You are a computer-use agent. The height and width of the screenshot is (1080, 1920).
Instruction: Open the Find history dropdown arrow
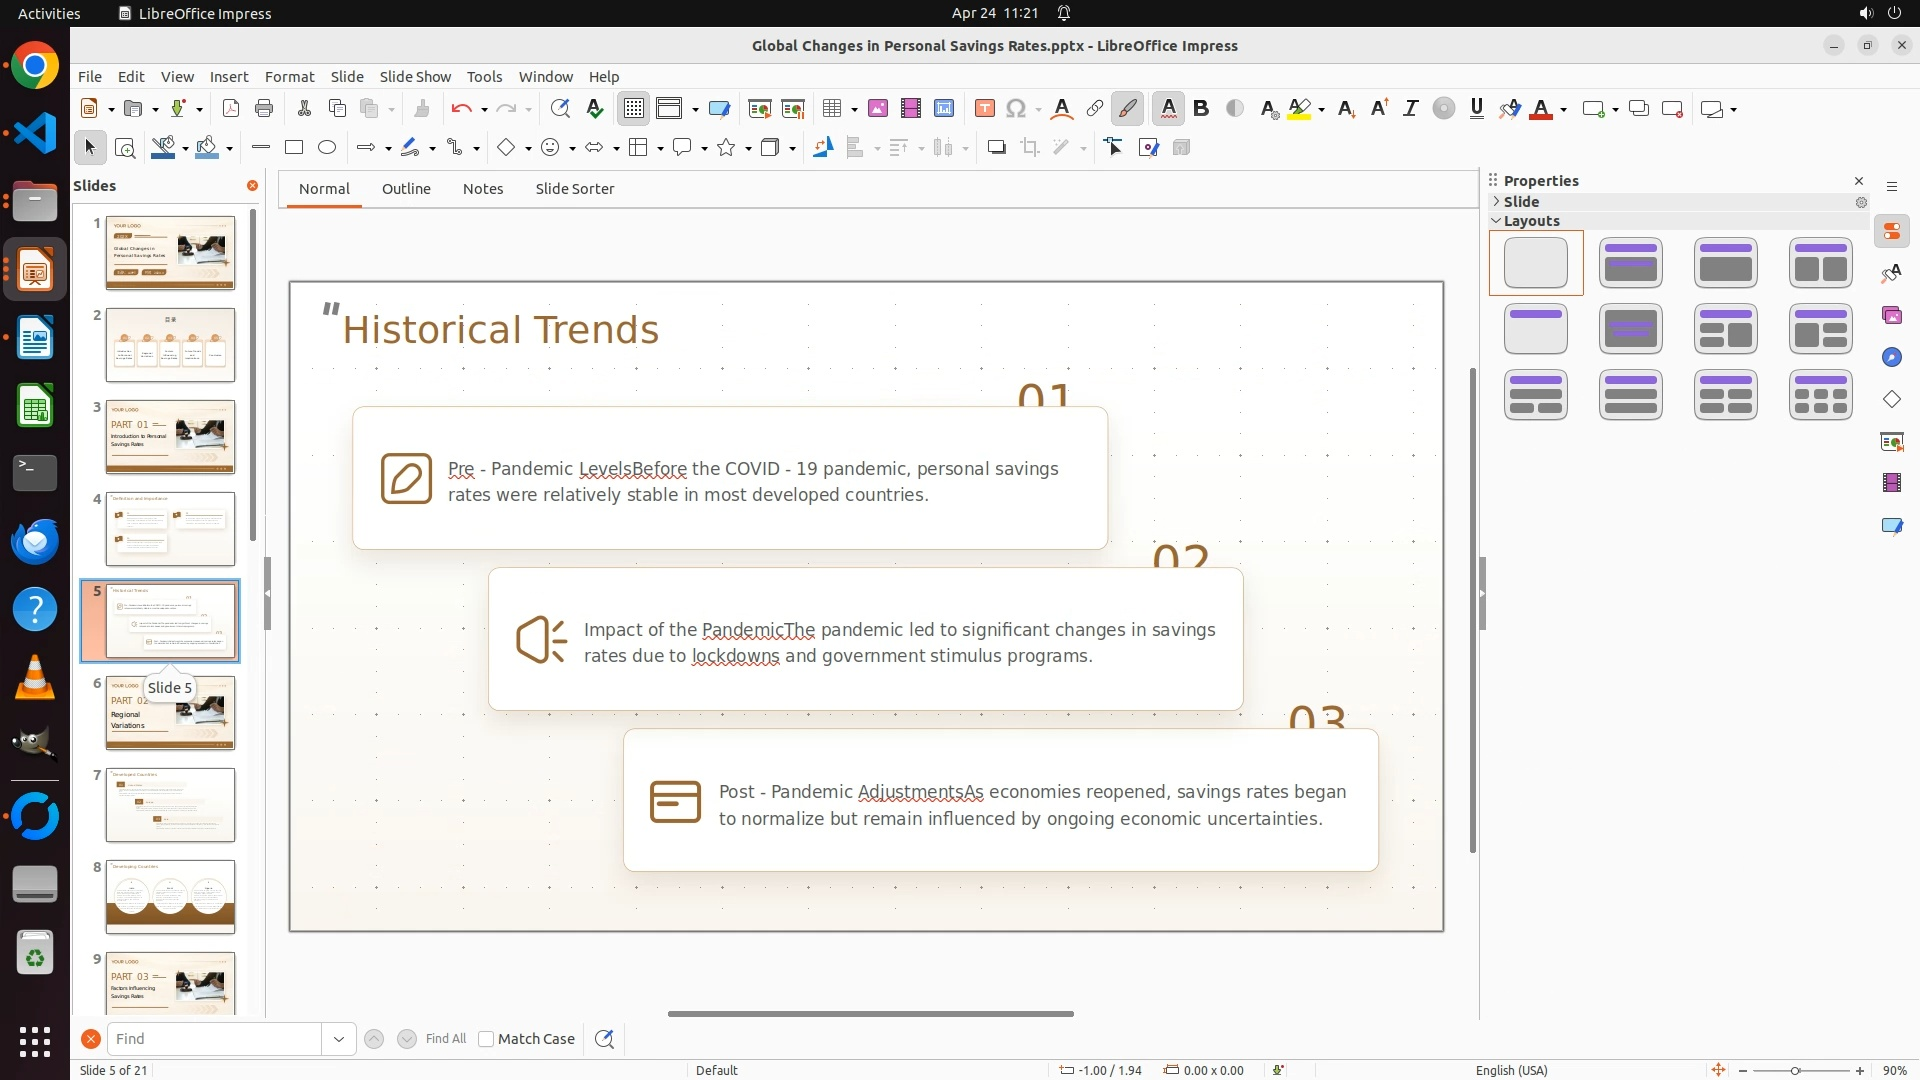(x=339, y=1039)
